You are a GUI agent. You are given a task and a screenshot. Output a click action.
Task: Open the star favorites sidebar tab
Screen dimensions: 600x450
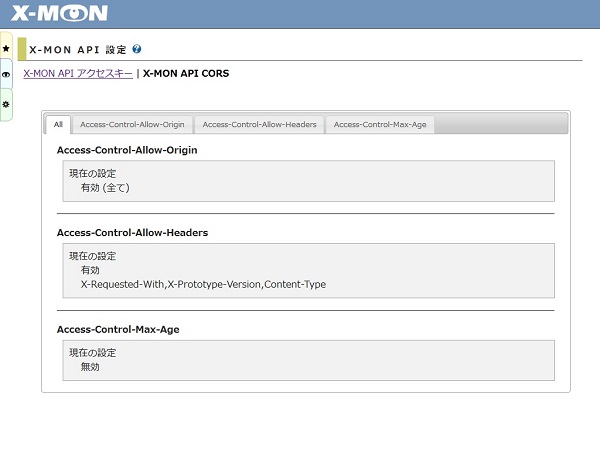click(6, 48)
